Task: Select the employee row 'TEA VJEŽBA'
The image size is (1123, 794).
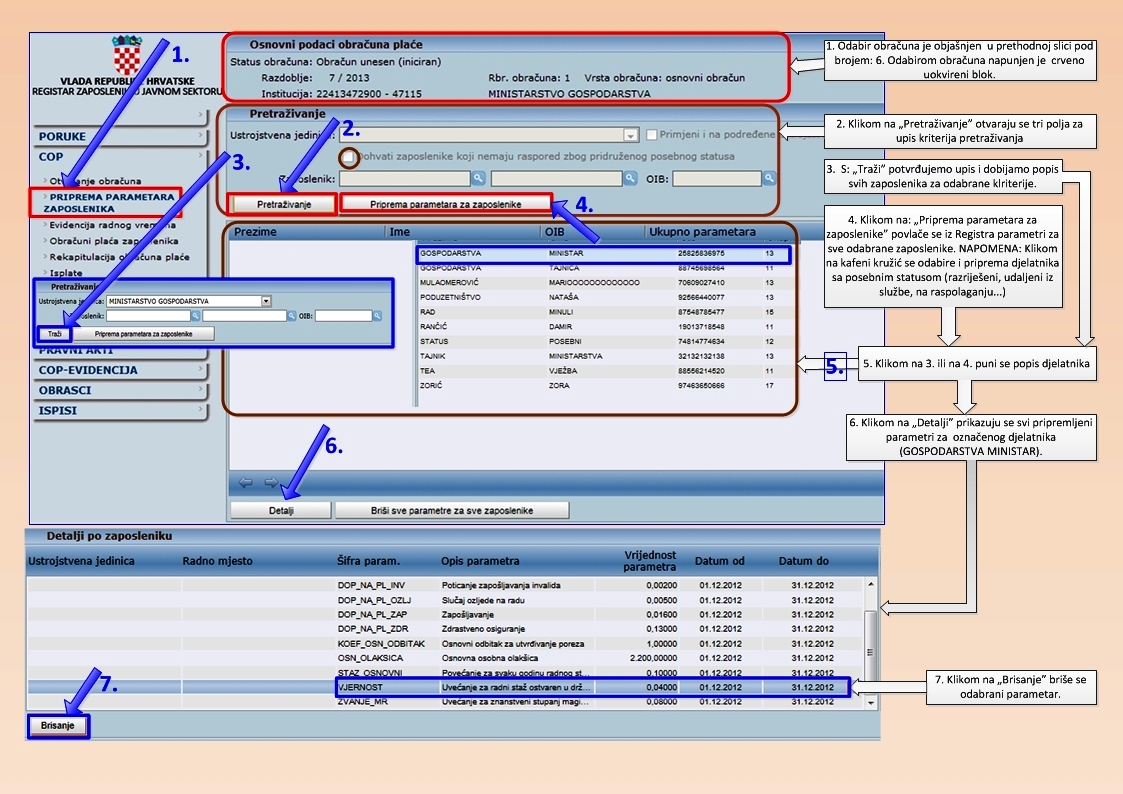Action: click(x=603, y=371)
